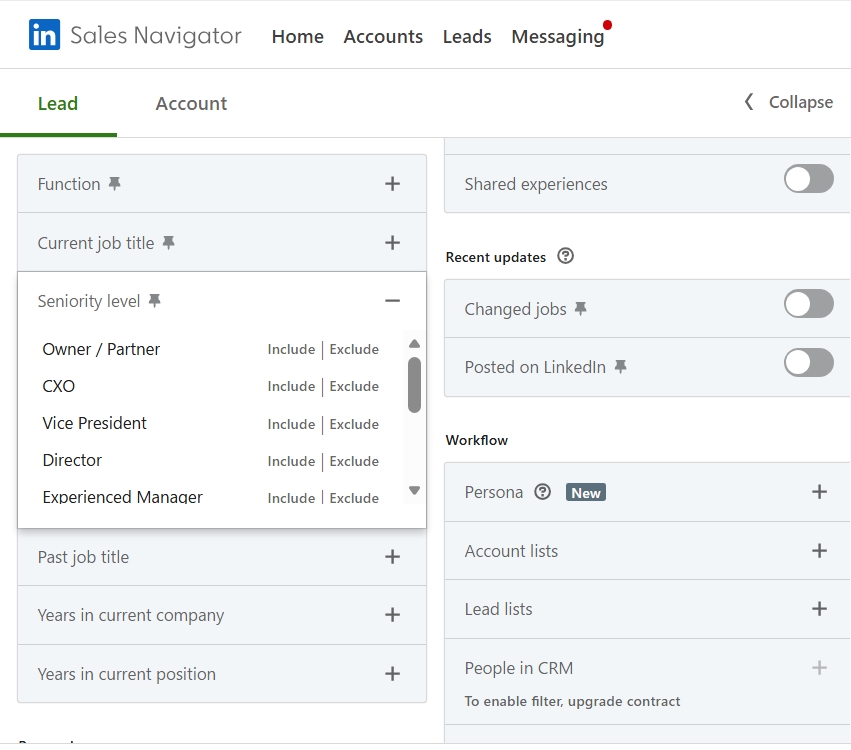Click pin icon next to Changed jobs

pos(580,309)
